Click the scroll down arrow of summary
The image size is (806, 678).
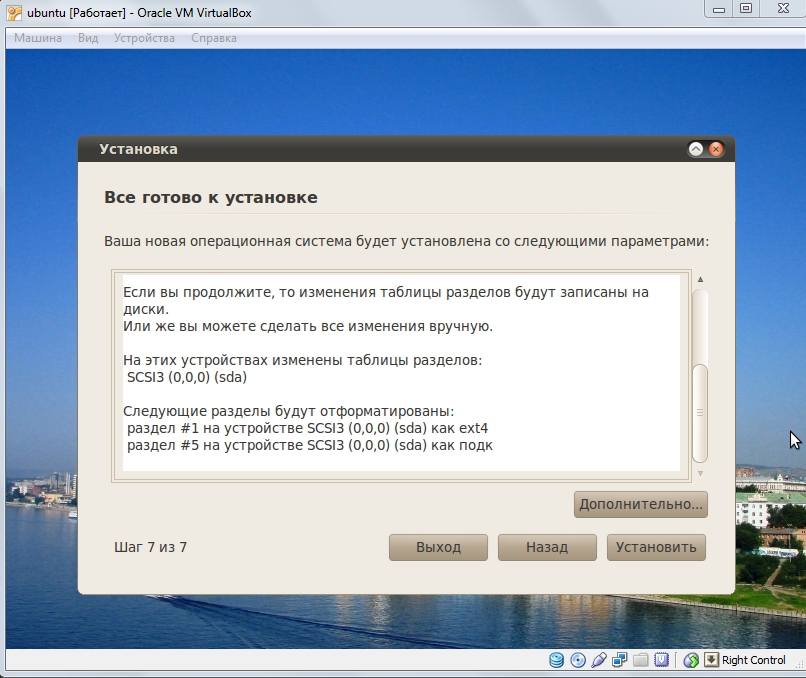pos(700,473)
